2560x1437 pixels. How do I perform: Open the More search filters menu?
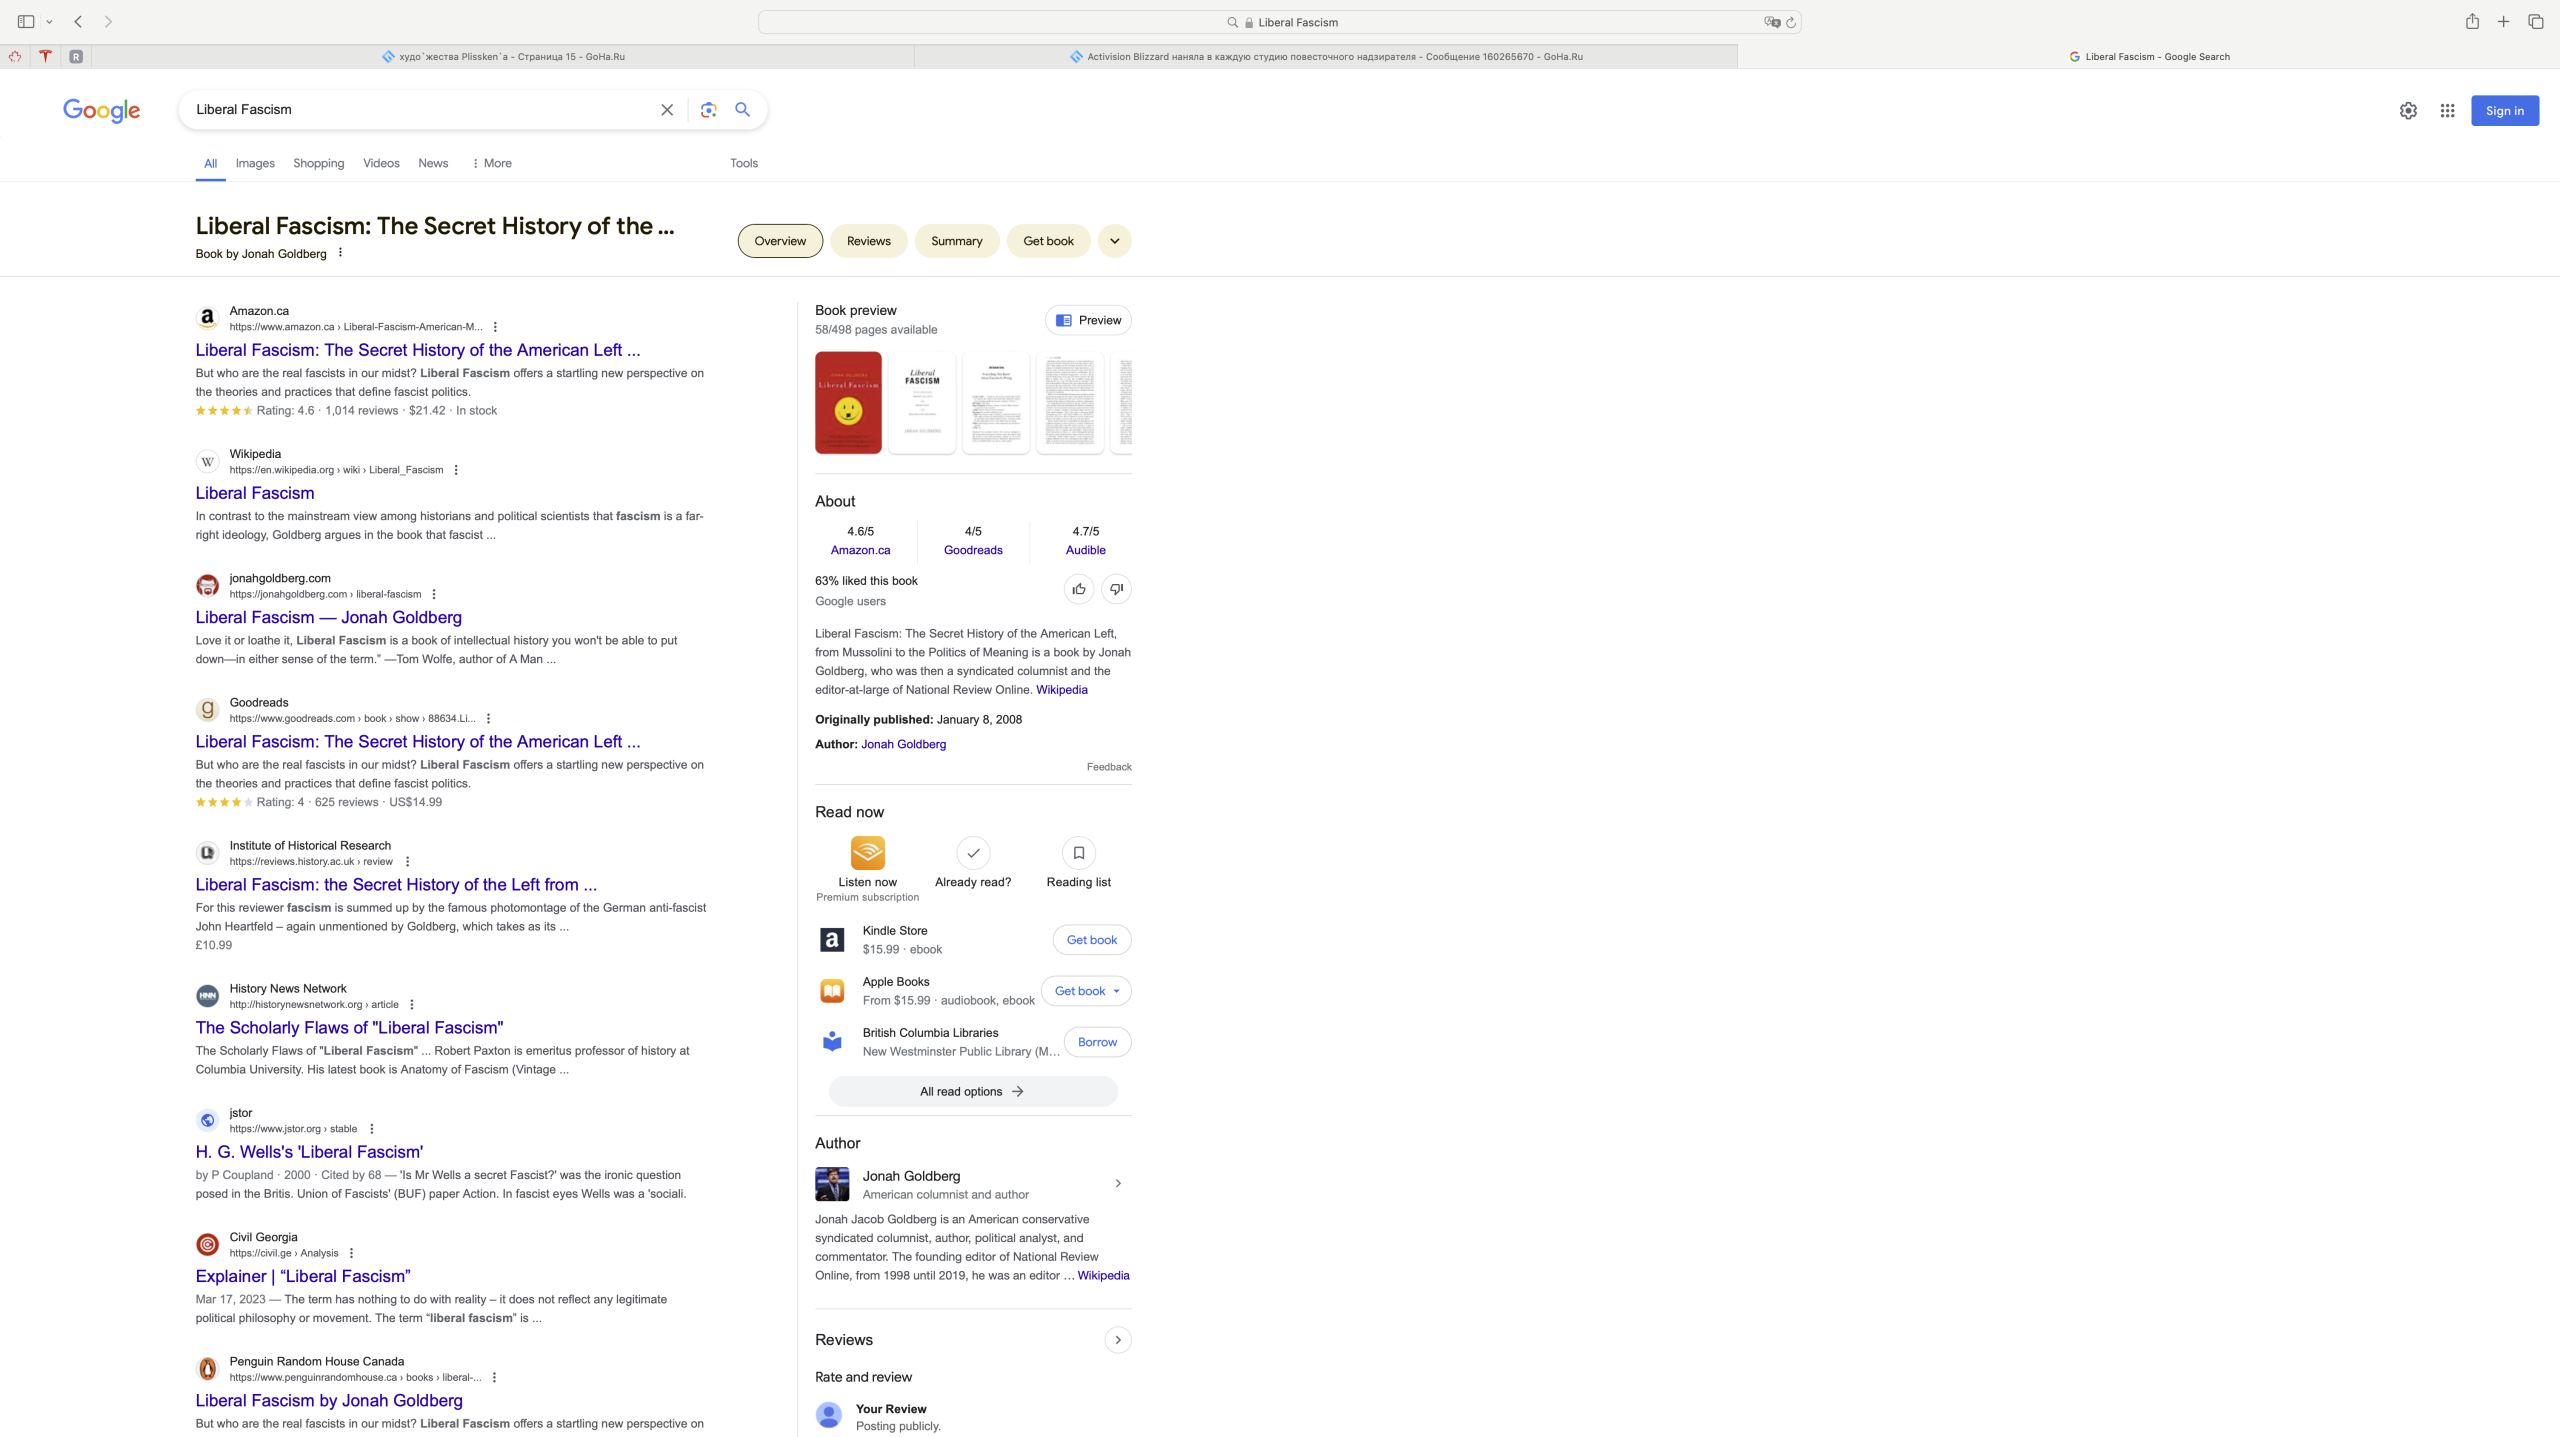(x=491, y=163)
